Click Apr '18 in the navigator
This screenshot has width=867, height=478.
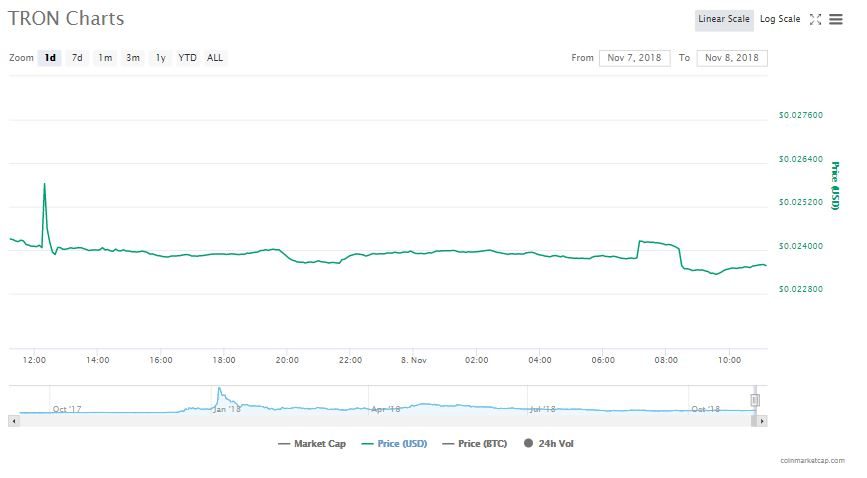click(385, 409)
